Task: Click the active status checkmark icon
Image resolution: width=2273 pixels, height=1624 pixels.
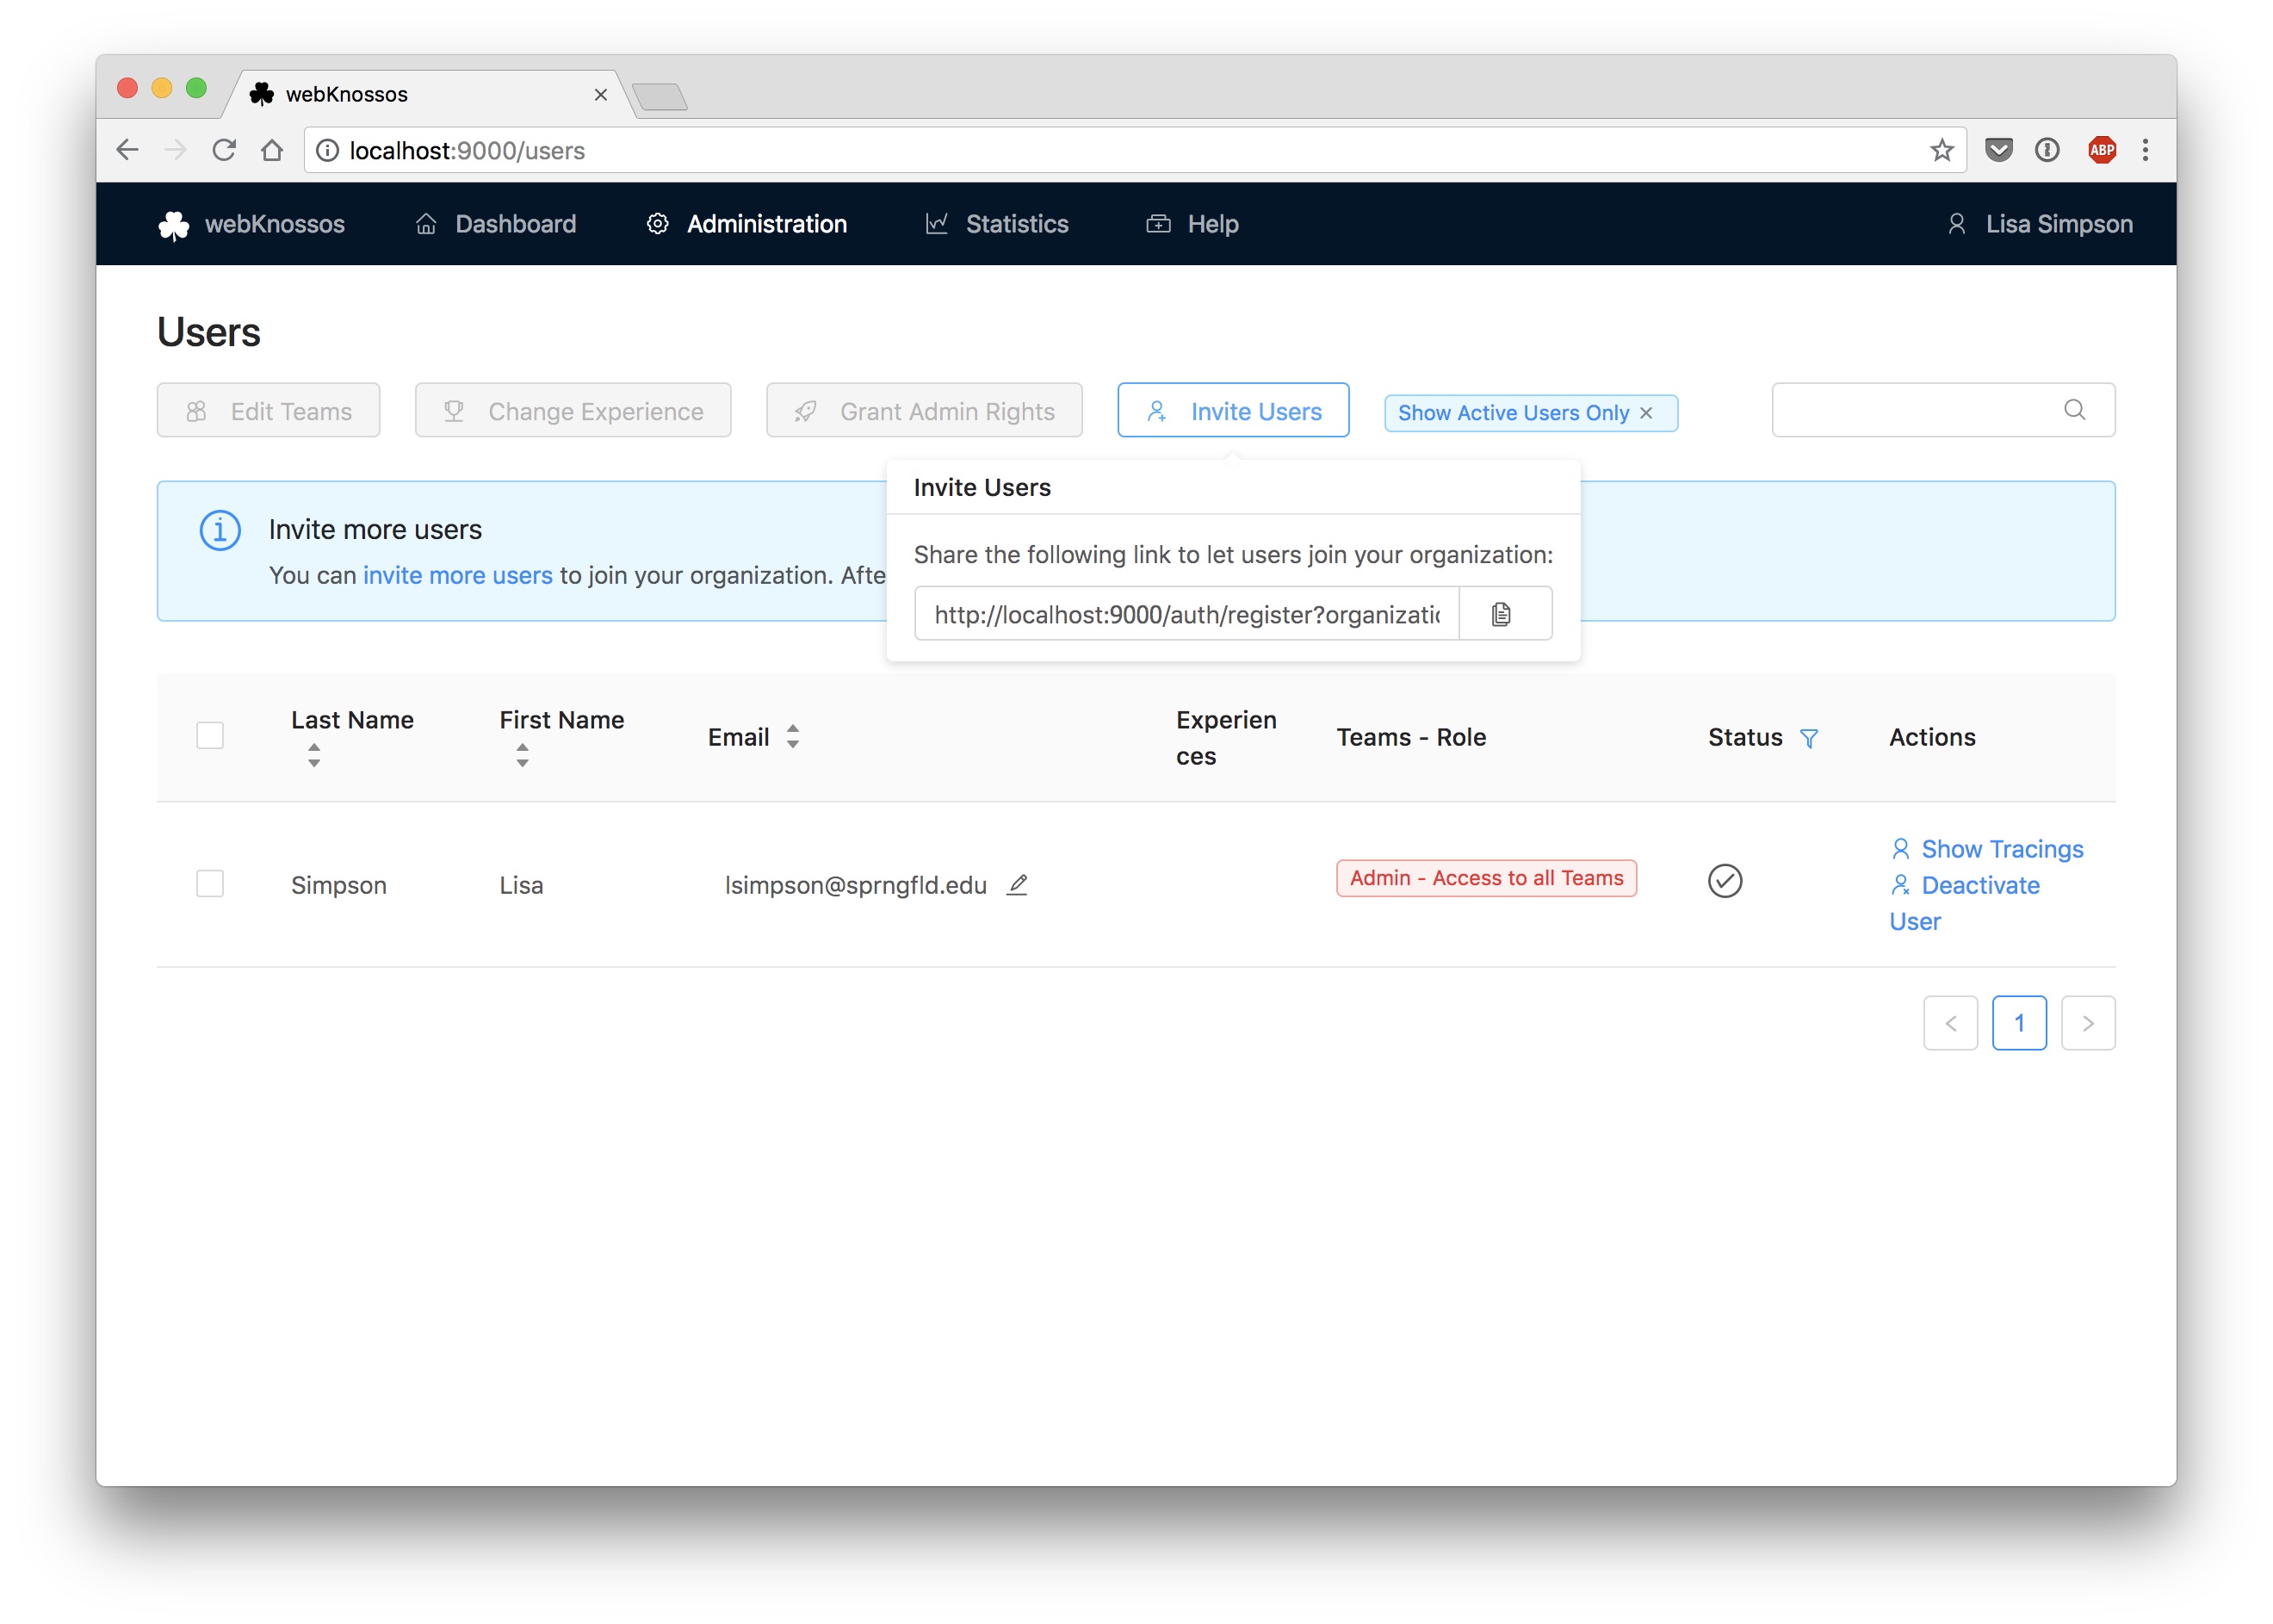Action: (1725, 881)
